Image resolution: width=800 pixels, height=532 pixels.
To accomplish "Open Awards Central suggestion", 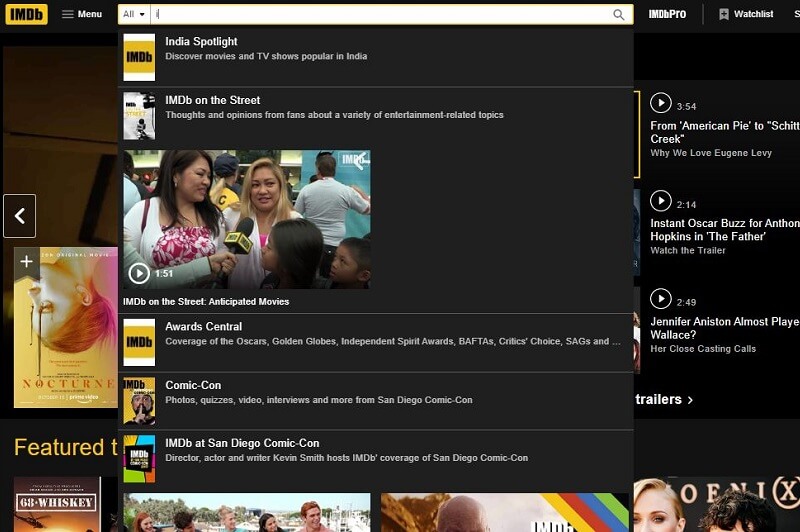I will tap(204, 327).
